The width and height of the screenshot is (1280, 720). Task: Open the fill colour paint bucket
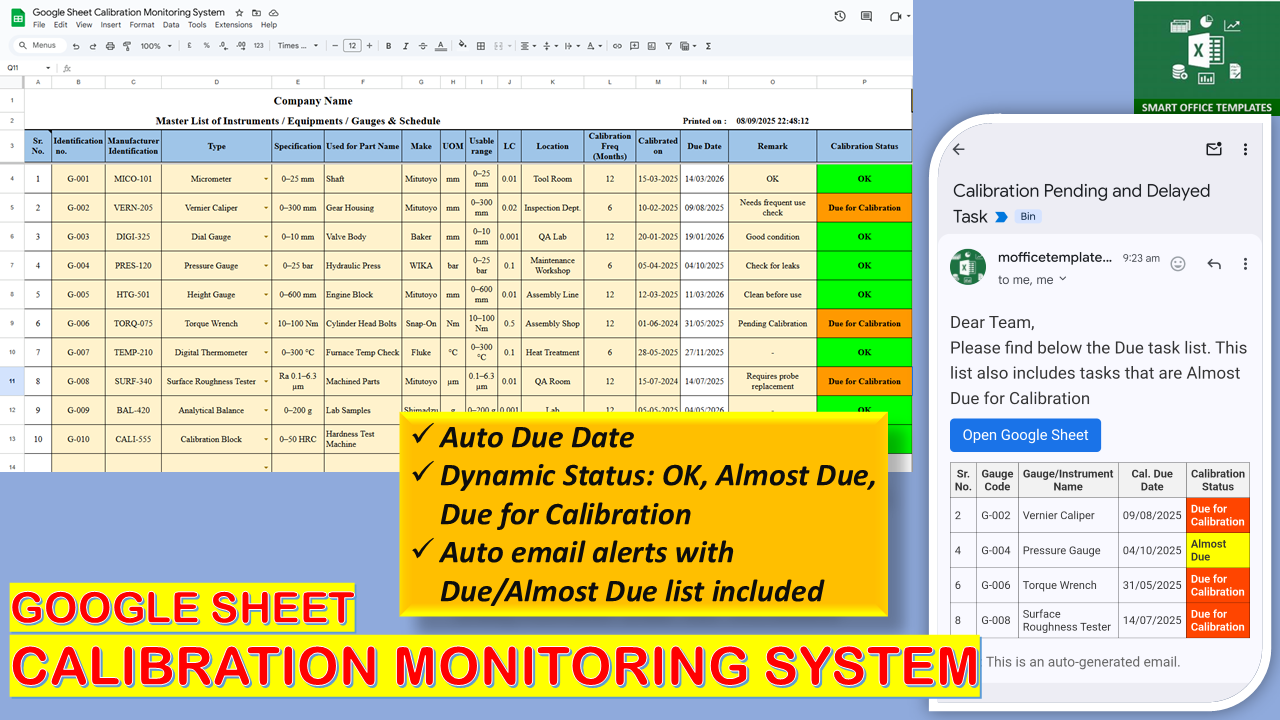[x=464, y=46]
